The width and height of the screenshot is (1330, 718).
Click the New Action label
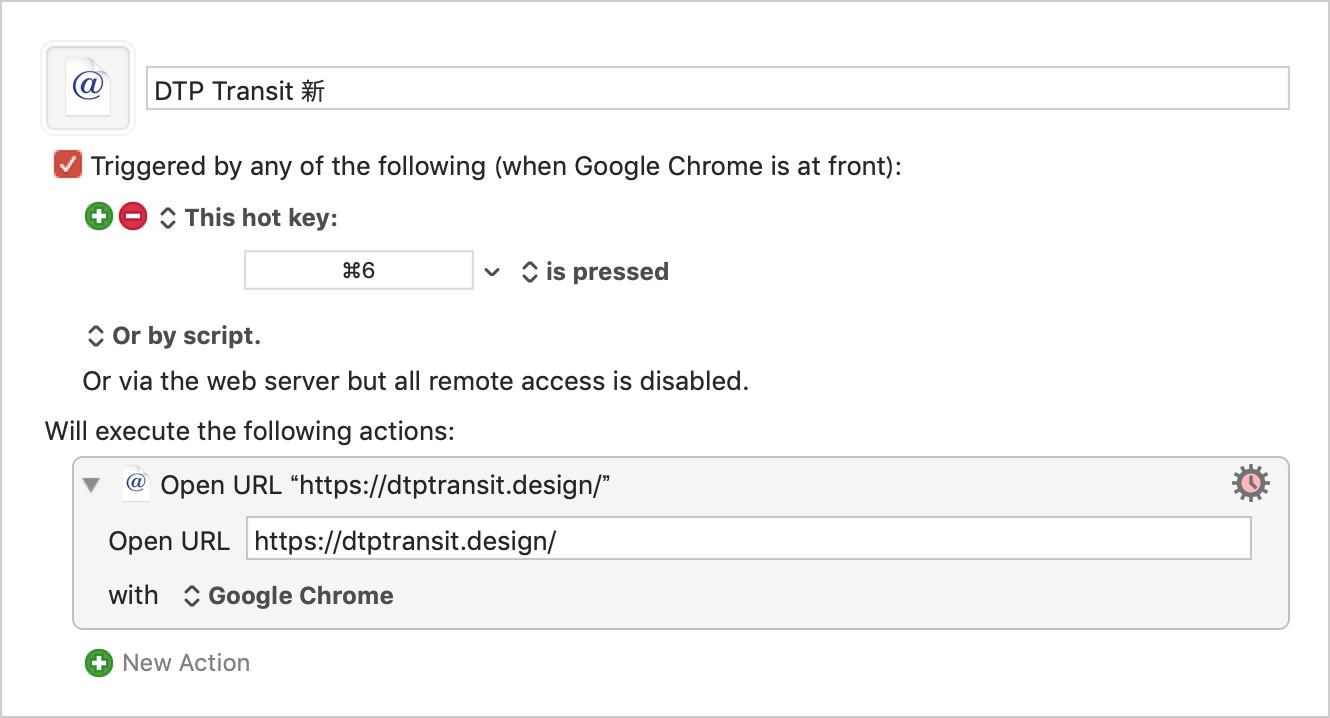tap(186, 663)
